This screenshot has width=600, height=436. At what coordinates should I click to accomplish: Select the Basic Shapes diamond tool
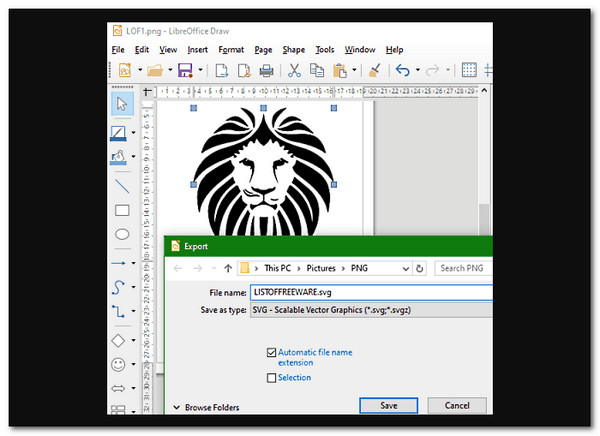118,340
